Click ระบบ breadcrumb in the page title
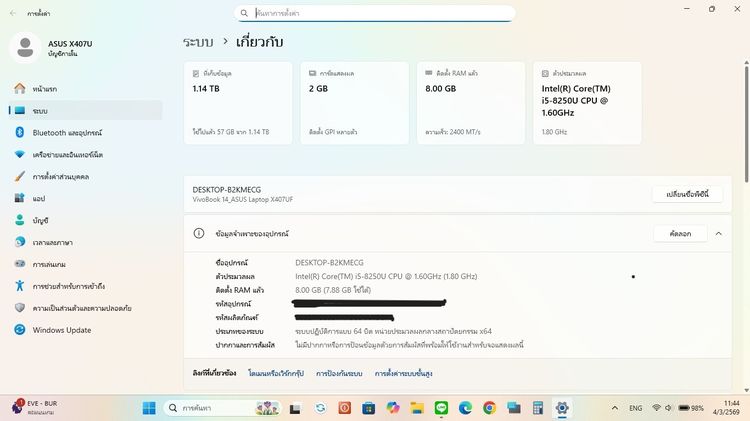Image resolution: width=750 pixels, height=421 pixels. pos(198,42)
